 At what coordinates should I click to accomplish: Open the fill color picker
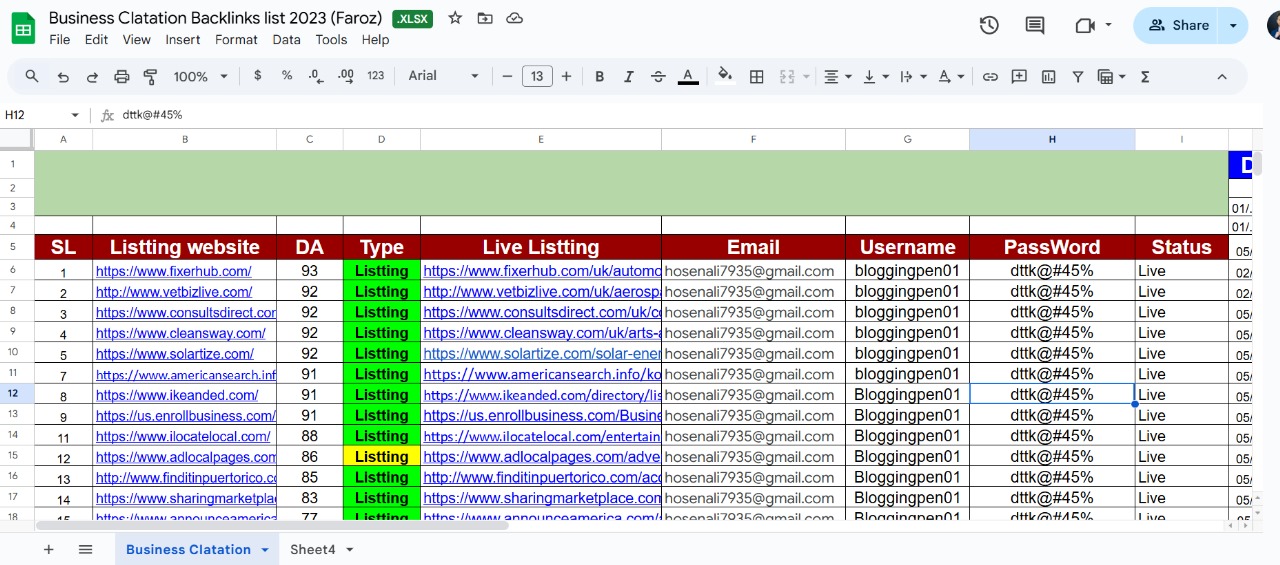(x=725, y=77)
